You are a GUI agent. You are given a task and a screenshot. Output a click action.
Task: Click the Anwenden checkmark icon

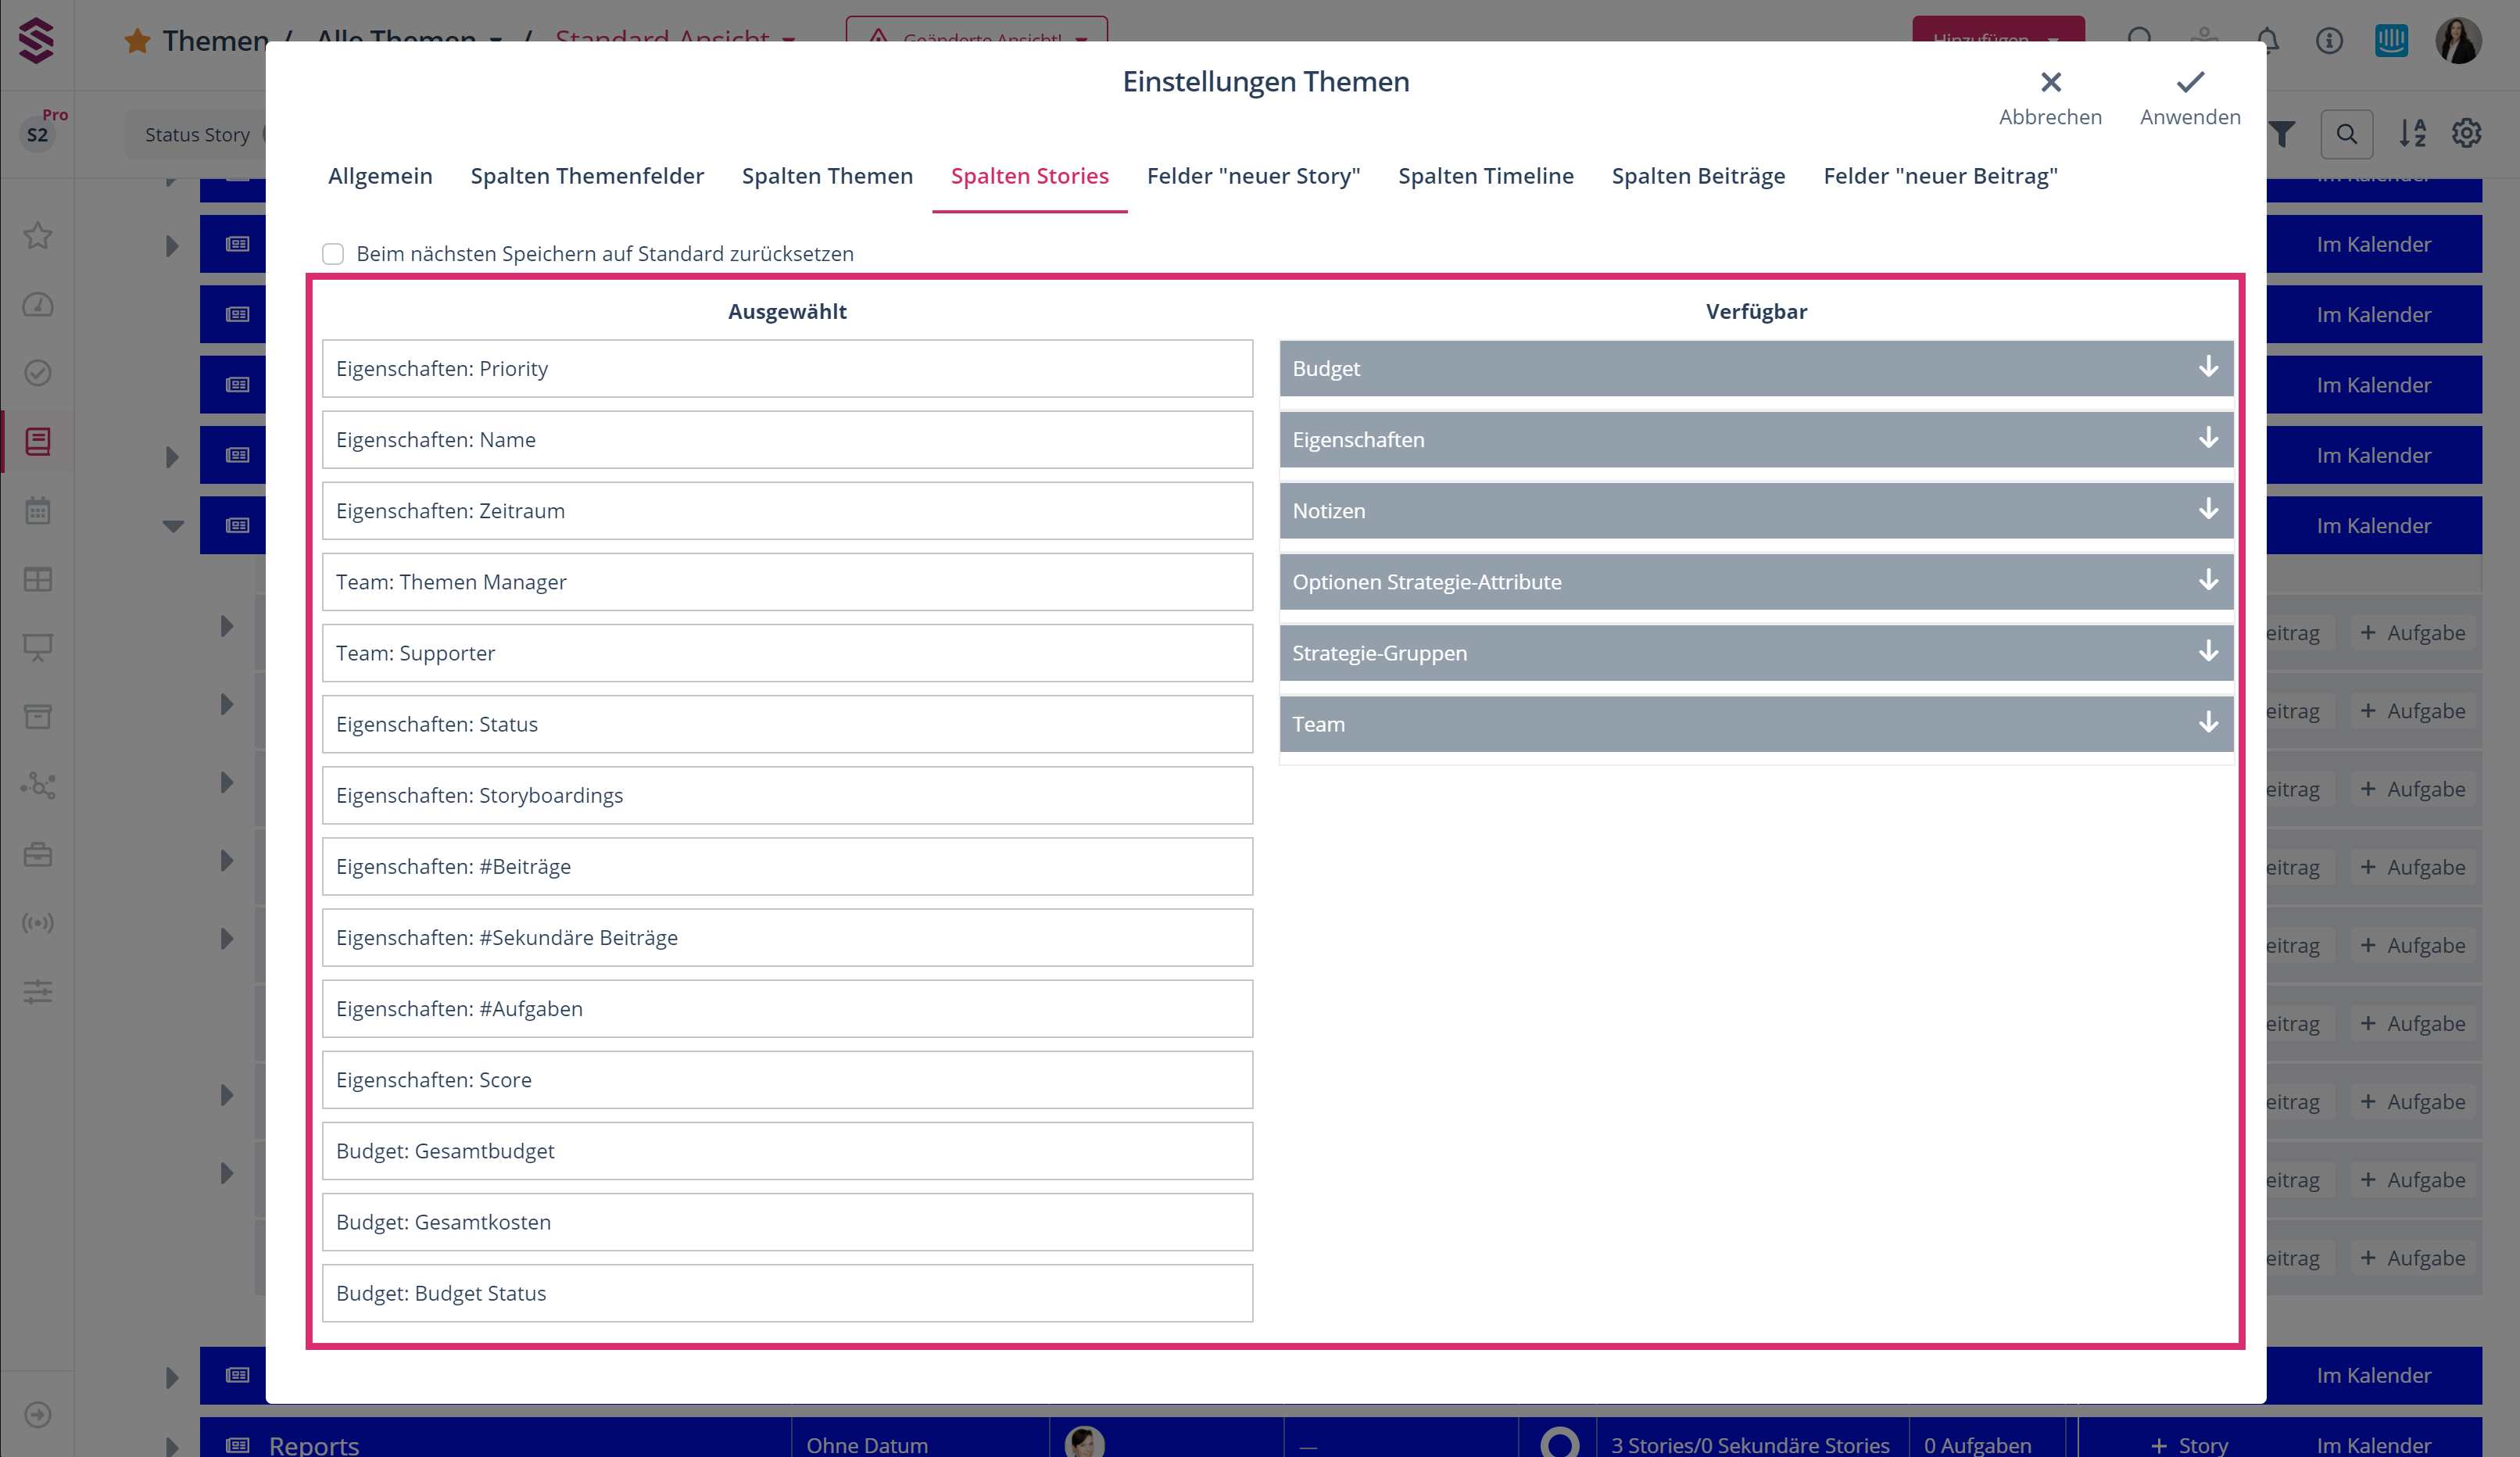(x=2189, y=82)
